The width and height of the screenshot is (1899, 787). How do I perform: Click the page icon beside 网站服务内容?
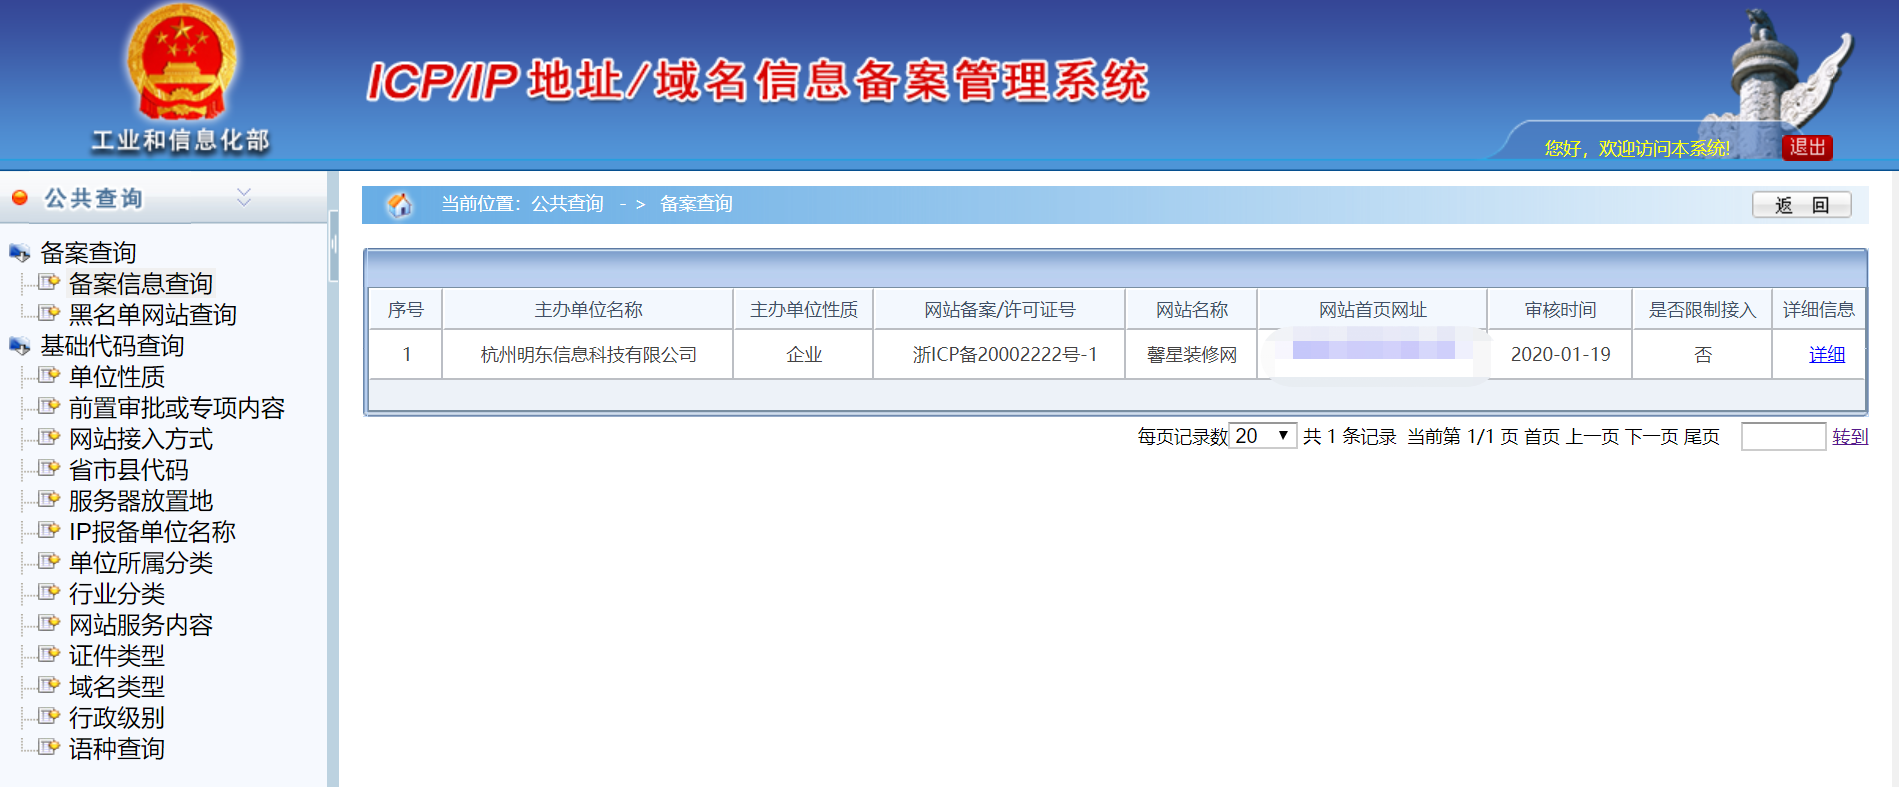[x=49, y=623]
